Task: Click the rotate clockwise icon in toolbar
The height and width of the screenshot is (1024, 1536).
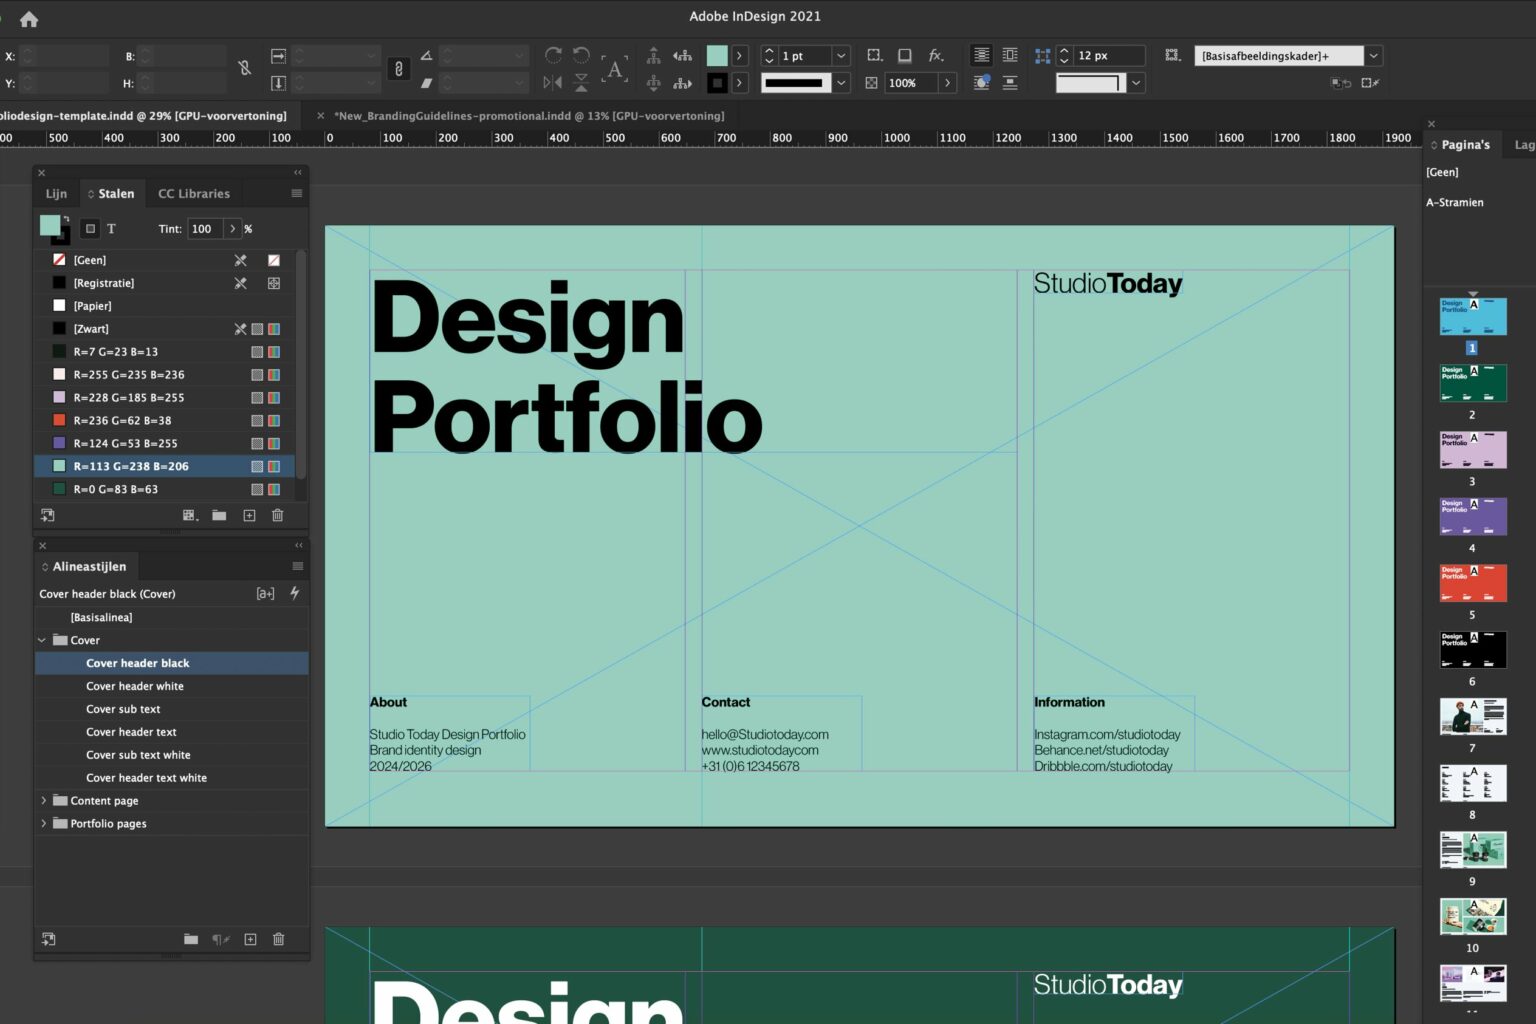Action: click(554, 55)
